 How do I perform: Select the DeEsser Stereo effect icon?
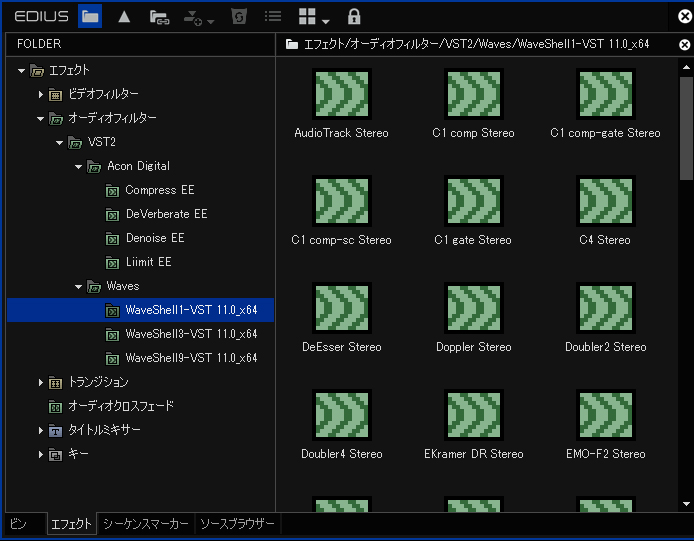click(x=342, y=308)
